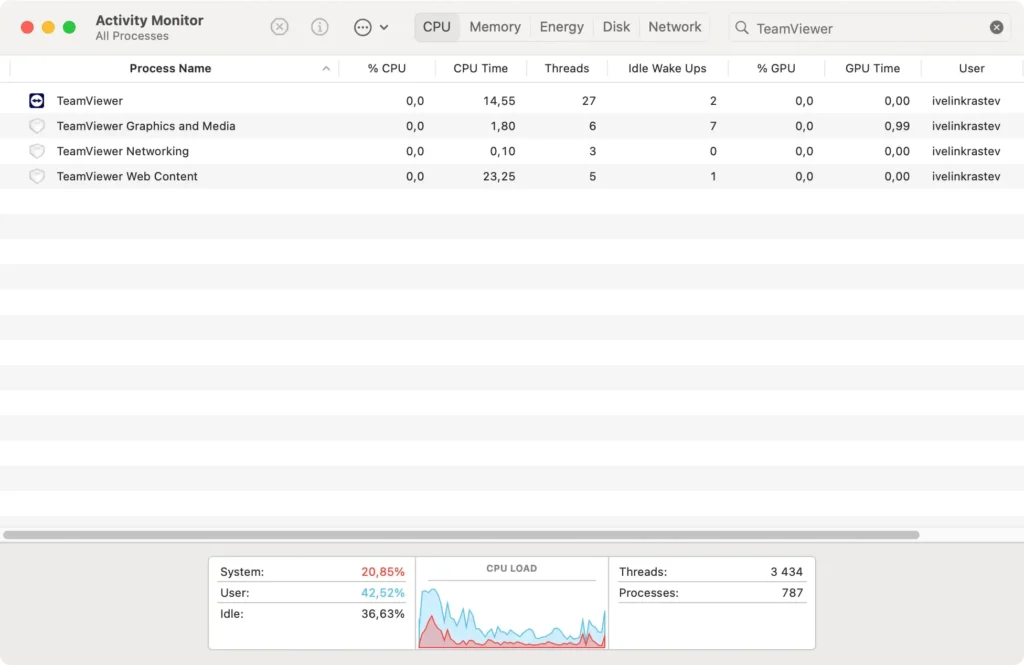
Task: Select TeamViewer Web Content process
Action: click(x=512, y=176)
